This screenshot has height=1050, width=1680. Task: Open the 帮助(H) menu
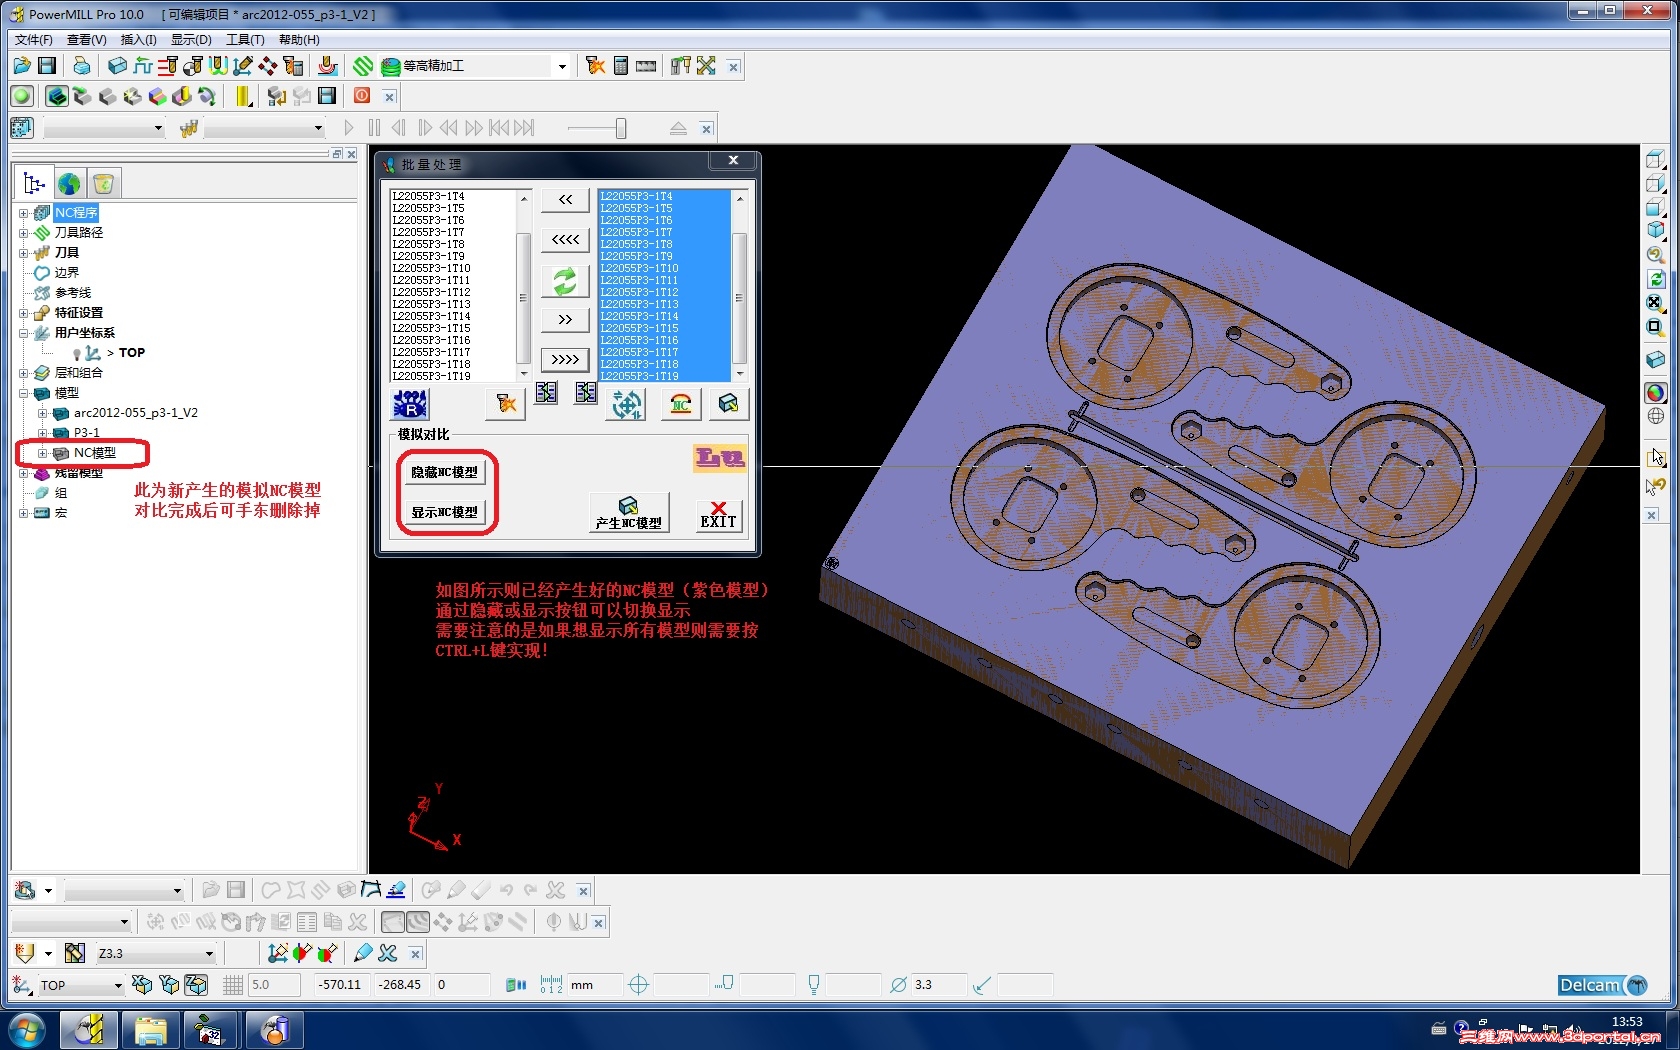[x=299, y=40]
